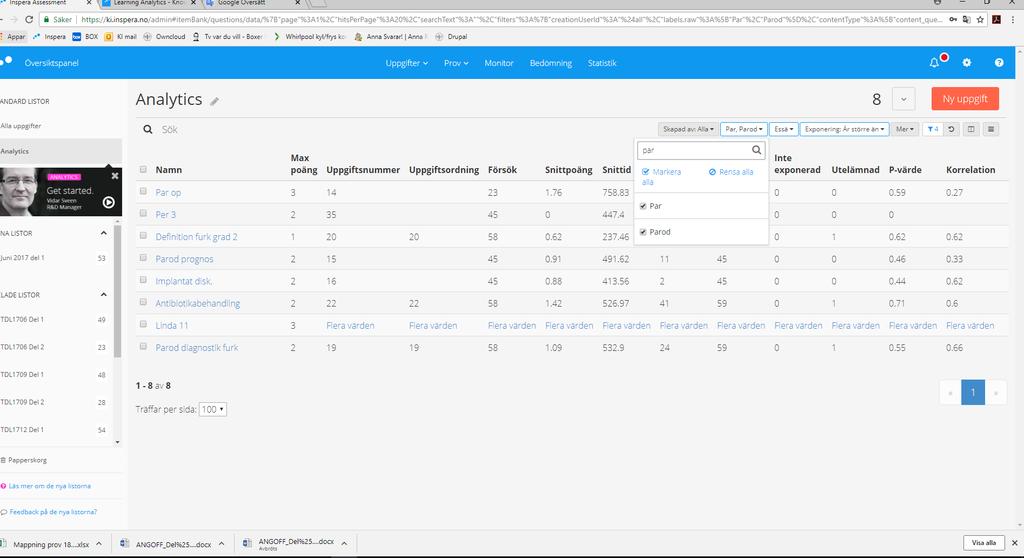The image size is (1024, 558).
Task: Click Visa alla in downloads bar
Action: (x=984, y=543)
